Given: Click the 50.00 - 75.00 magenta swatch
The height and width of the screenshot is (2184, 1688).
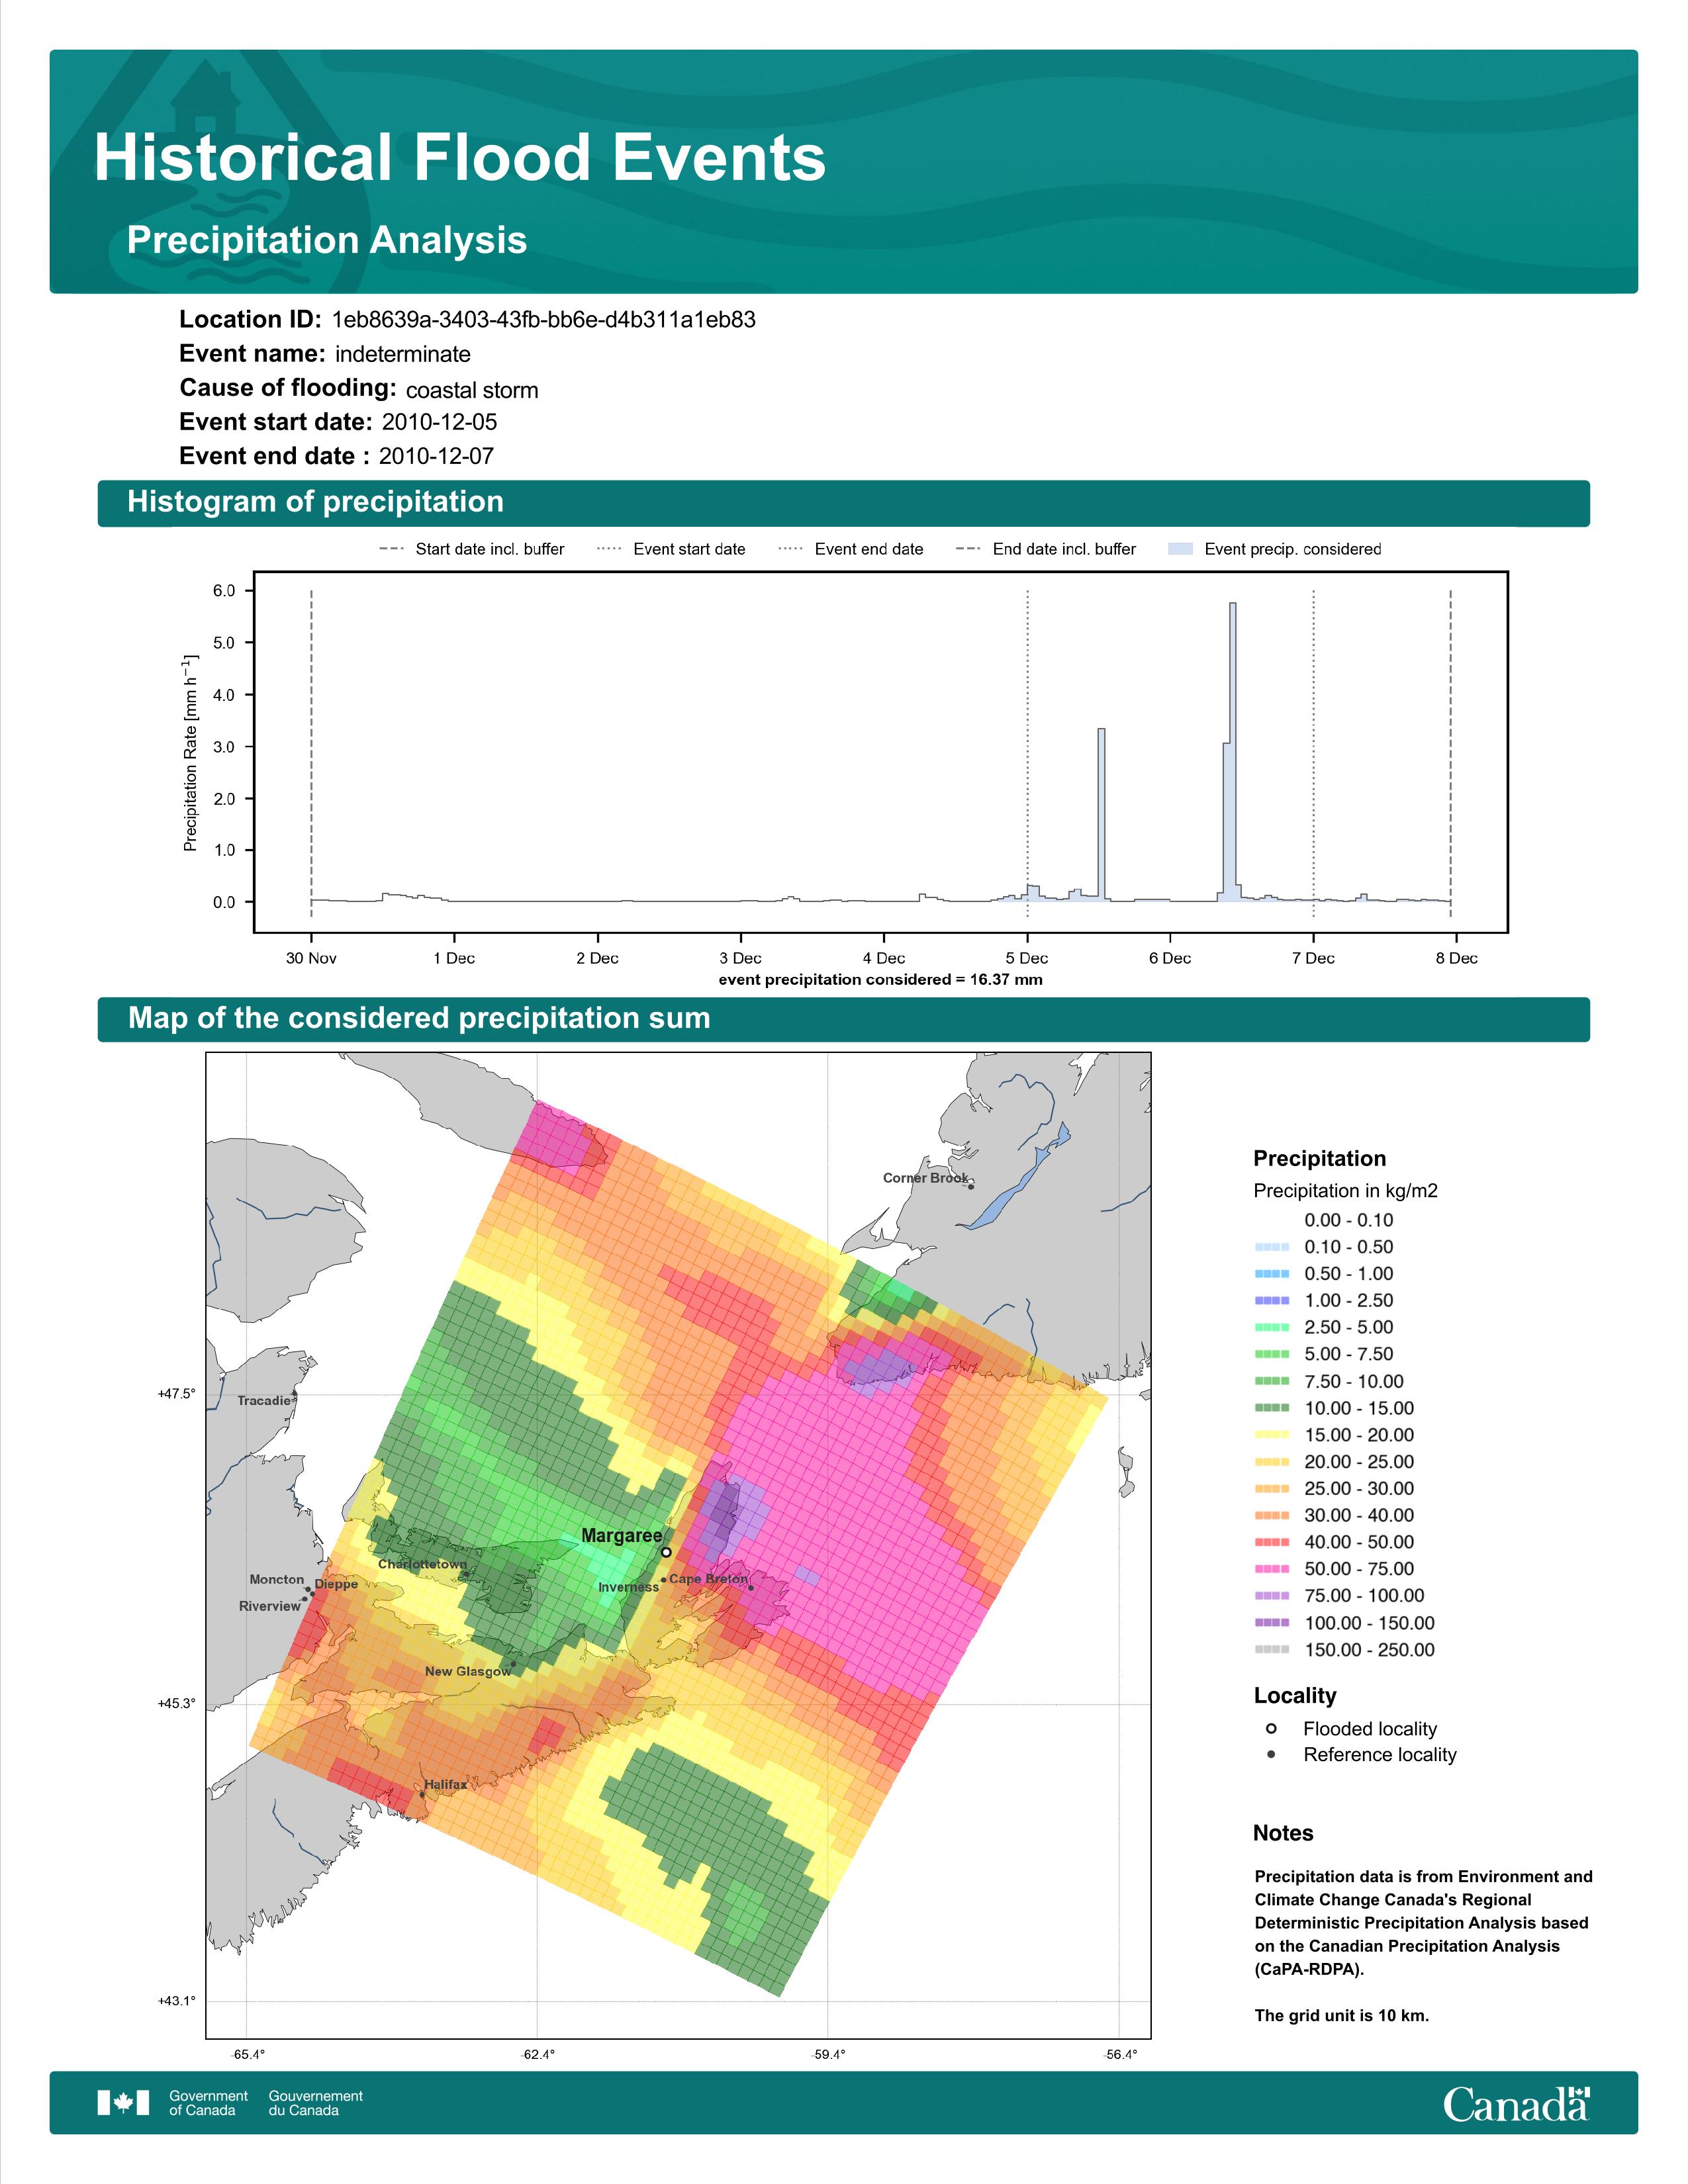Looking at the screenshot, I should (x=1271, y=1569).
